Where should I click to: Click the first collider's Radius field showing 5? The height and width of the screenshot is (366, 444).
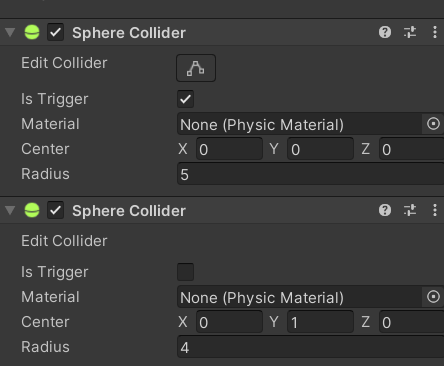coord(310,174)
